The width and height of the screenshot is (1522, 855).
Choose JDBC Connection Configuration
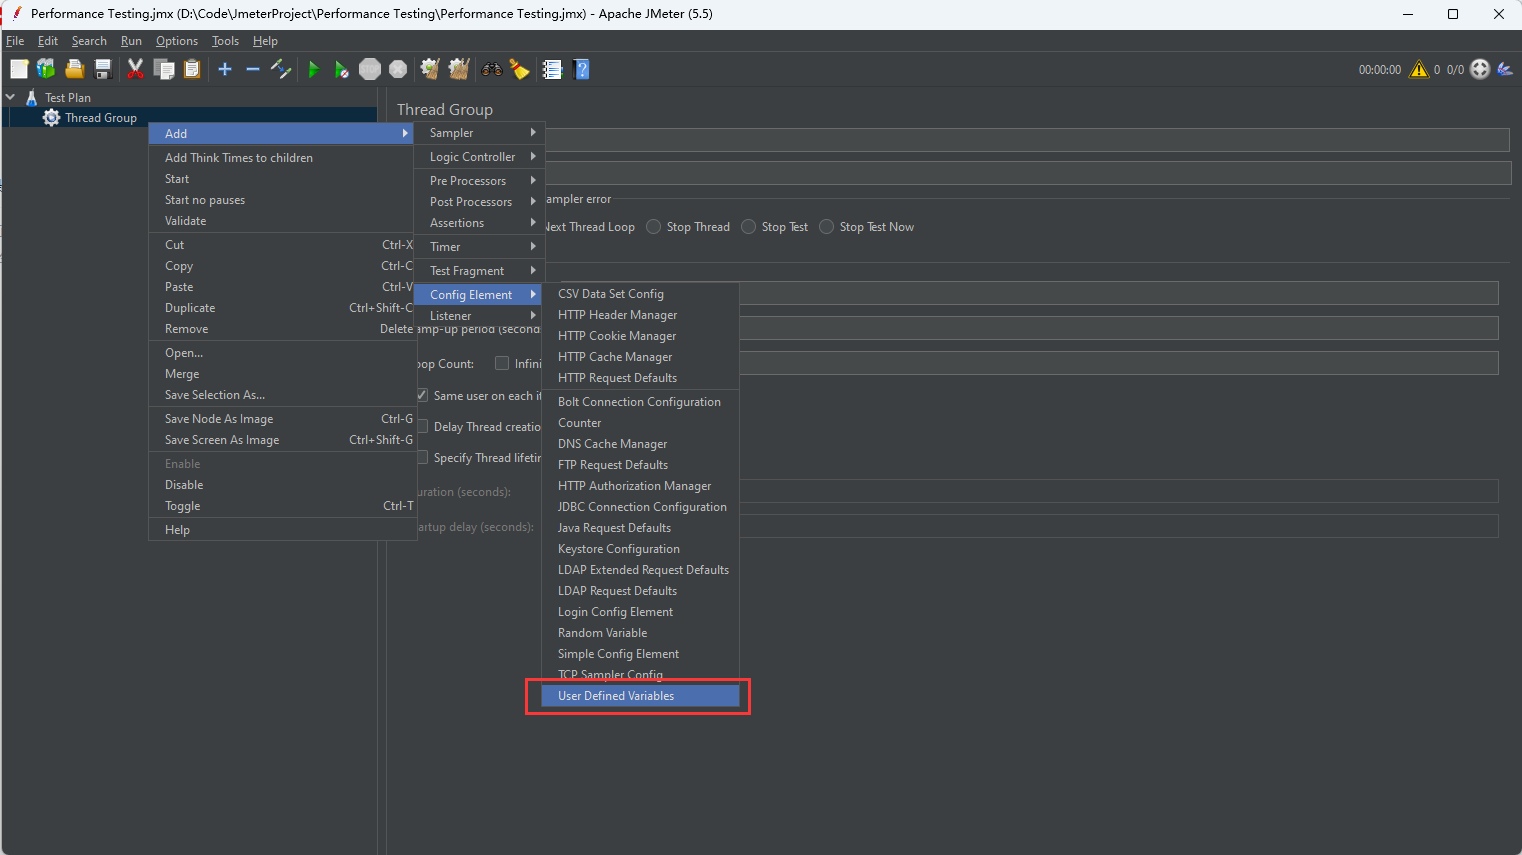pos(640,507)
